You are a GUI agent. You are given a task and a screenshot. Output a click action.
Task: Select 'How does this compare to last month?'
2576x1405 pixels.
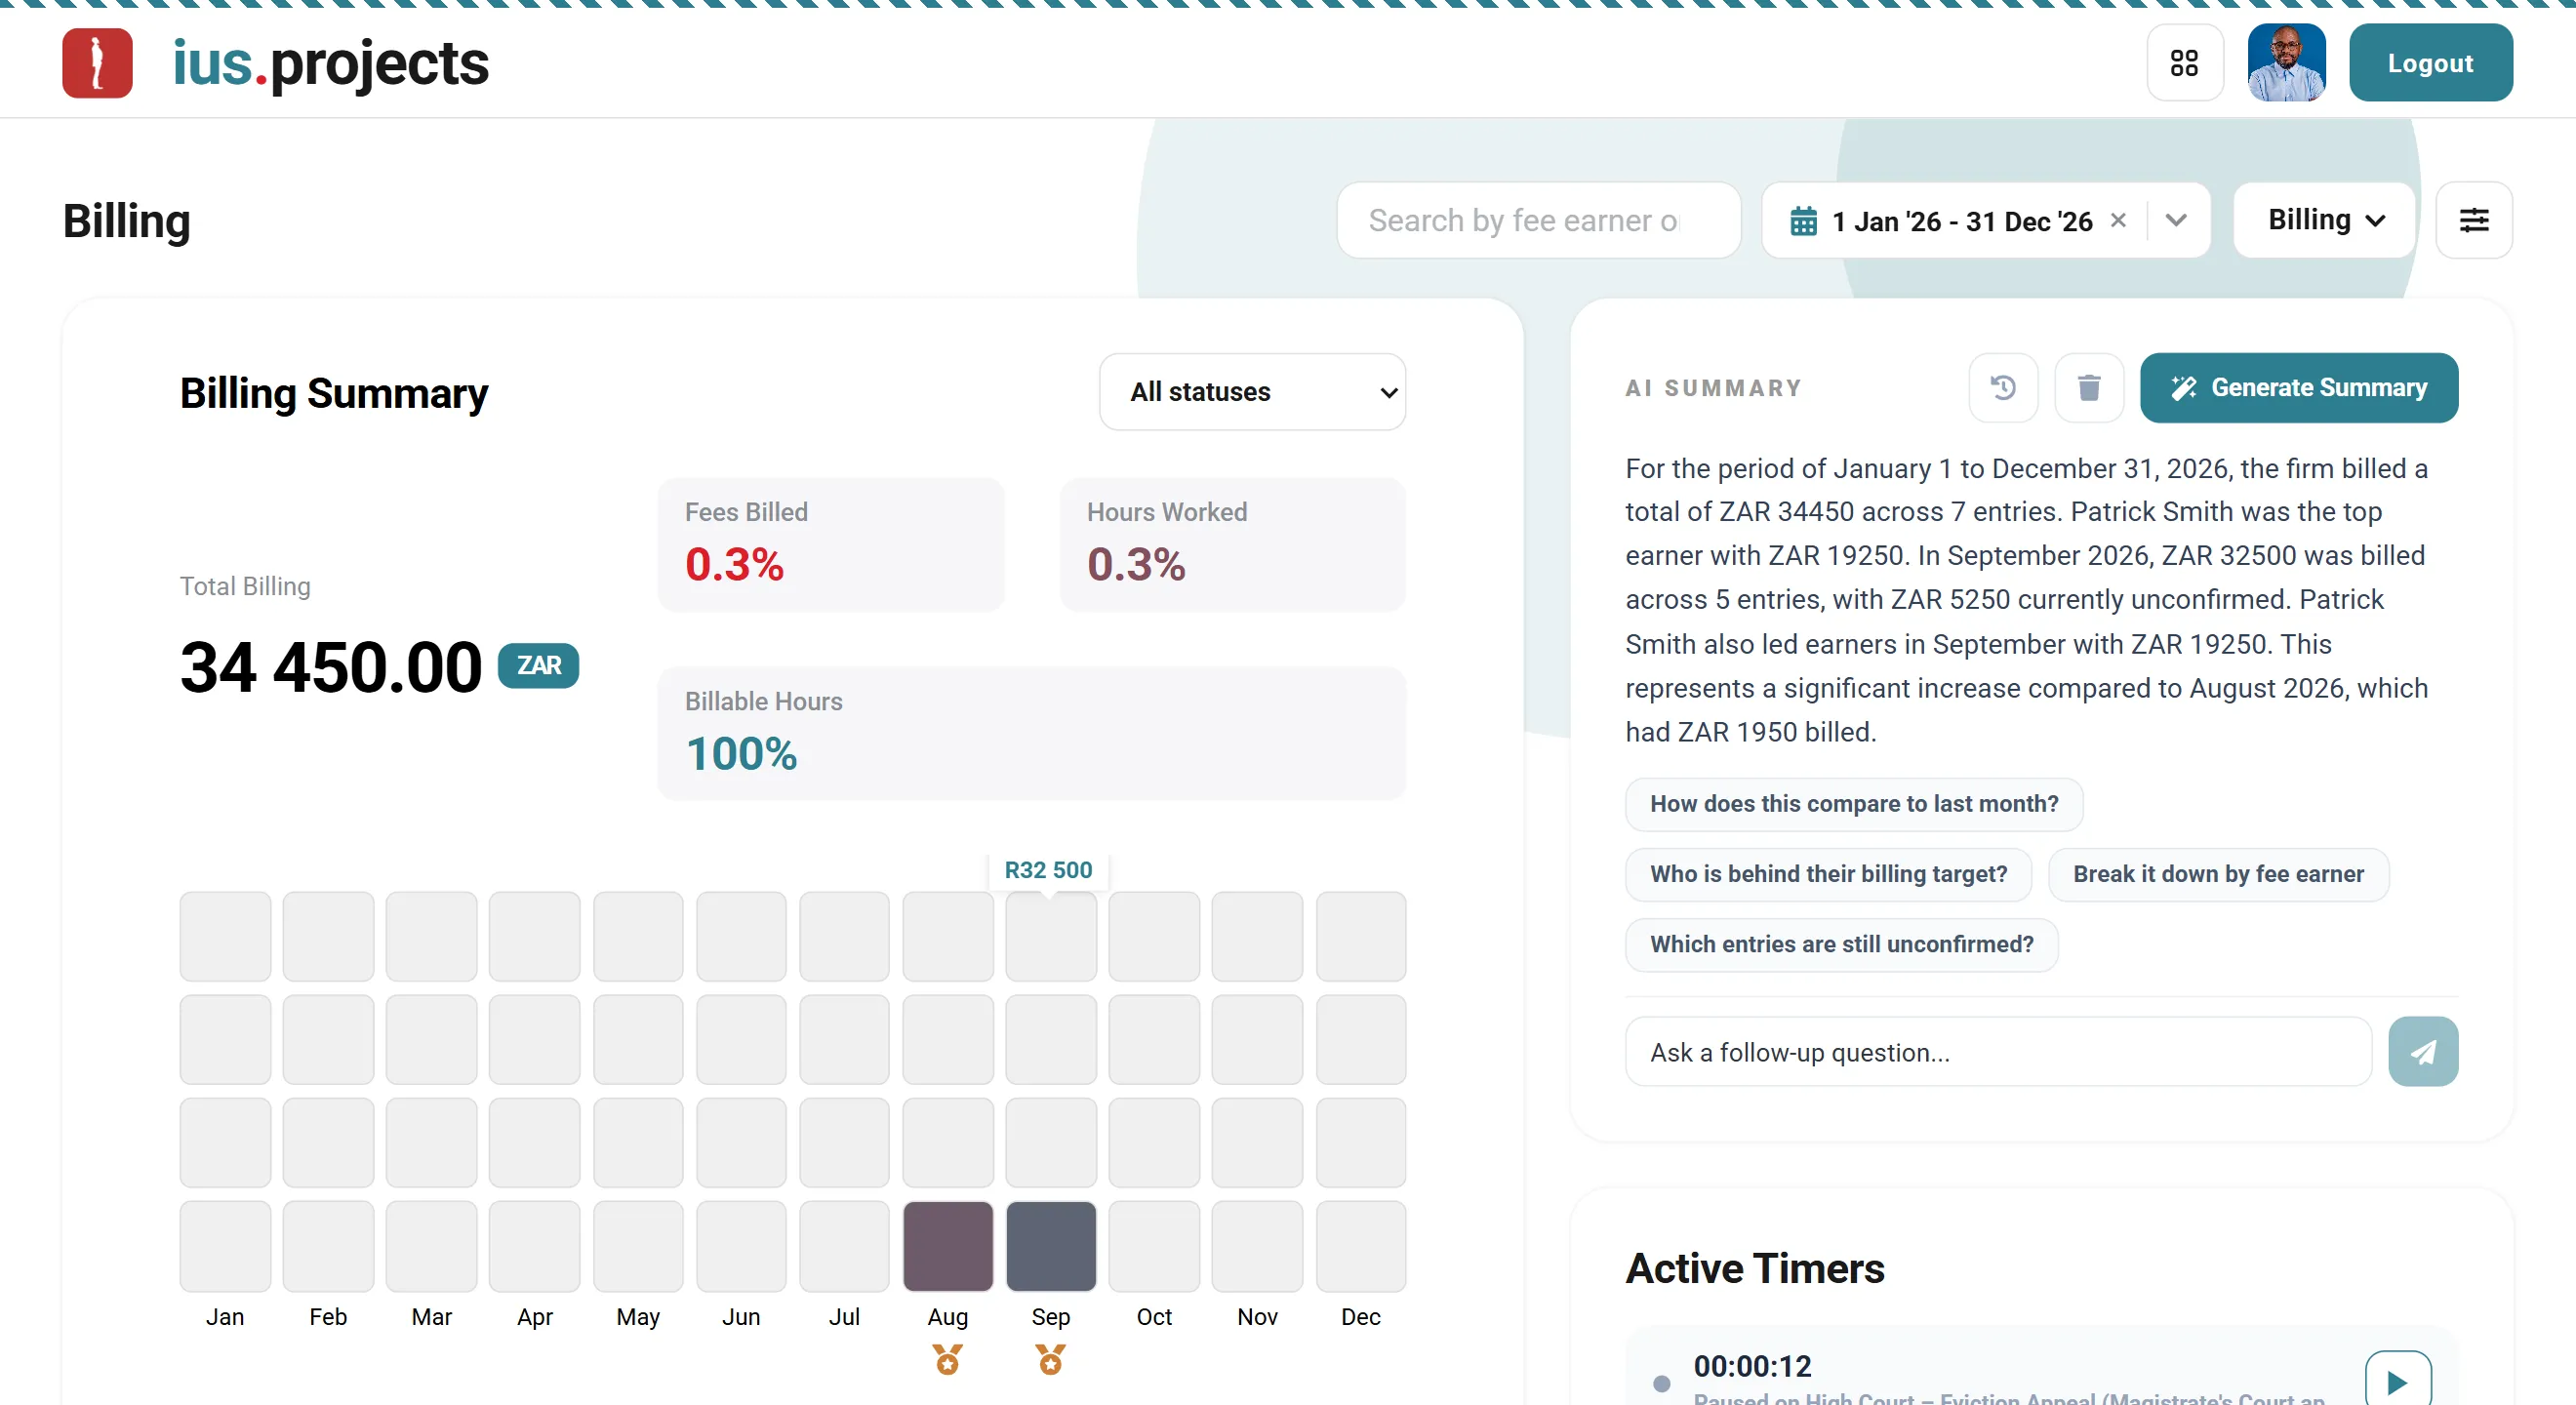[1853, 804]
